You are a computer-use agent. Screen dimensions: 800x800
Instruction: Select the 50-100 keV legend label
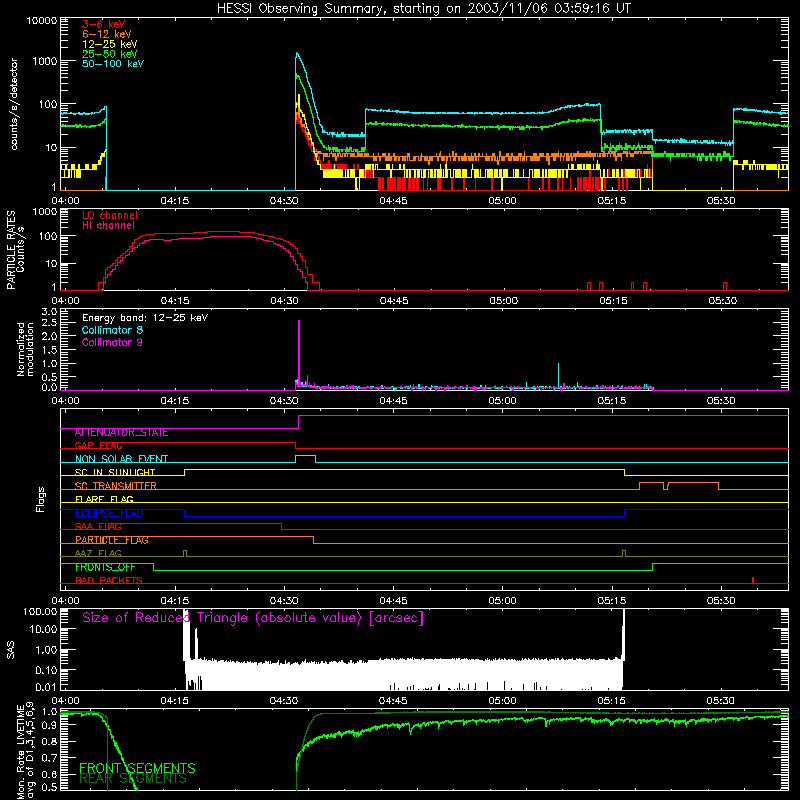click(x=113, y=64)
